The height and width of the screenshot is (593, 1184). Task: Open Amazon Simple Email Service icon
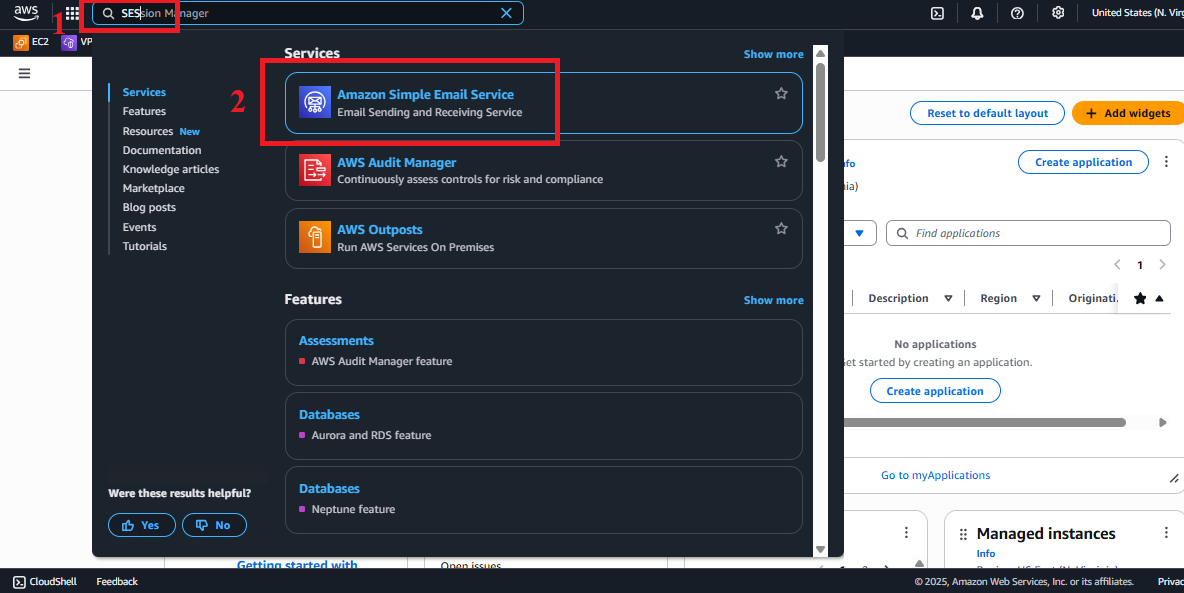pos(315,102)
